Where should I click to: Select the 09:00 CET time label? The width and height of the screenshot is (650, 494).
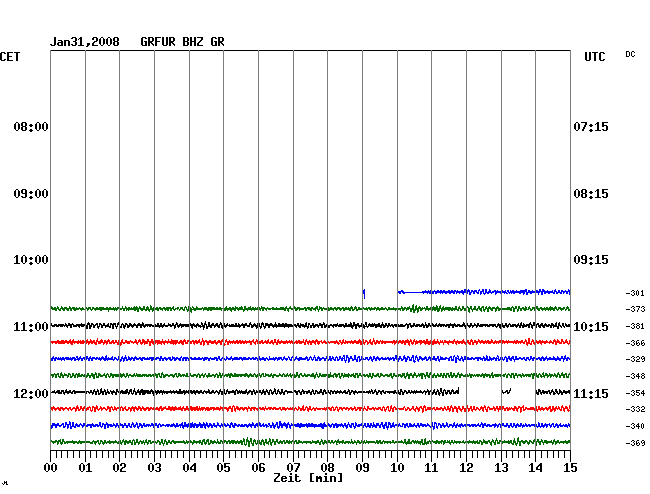tap(31, 194)
